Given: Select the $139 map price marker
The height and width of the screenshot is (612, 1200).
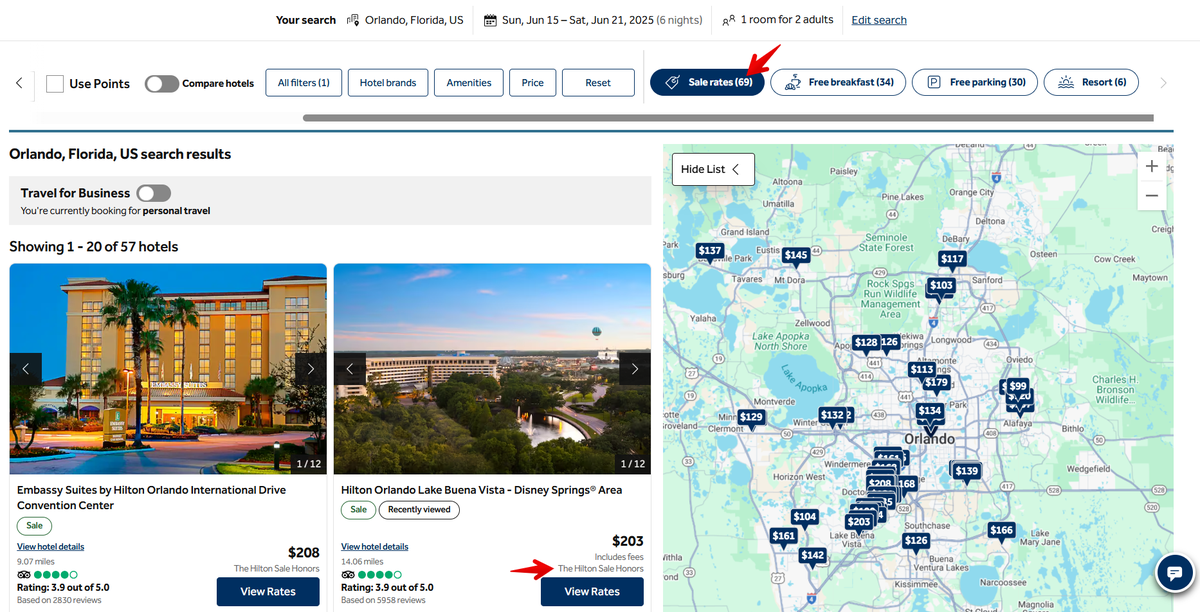Looking at the screenshot, I should (966, 472).
